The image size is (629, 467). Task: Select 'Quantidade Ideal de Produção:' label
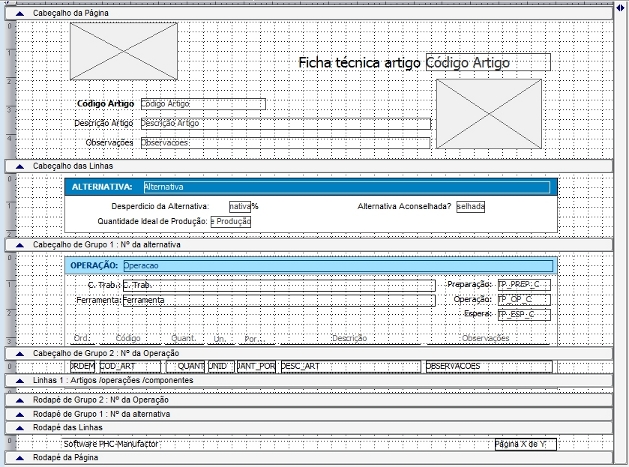152,221
